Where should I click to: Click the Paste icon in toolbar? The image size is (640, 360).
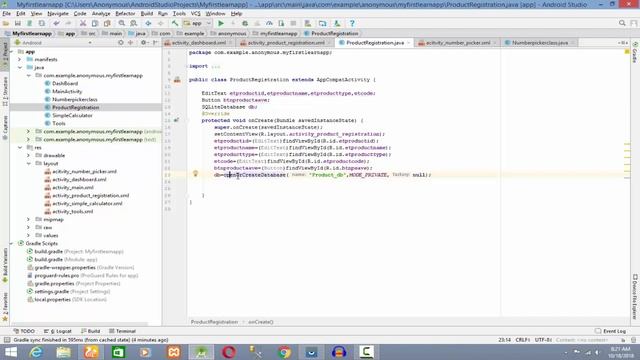[107, 24]
